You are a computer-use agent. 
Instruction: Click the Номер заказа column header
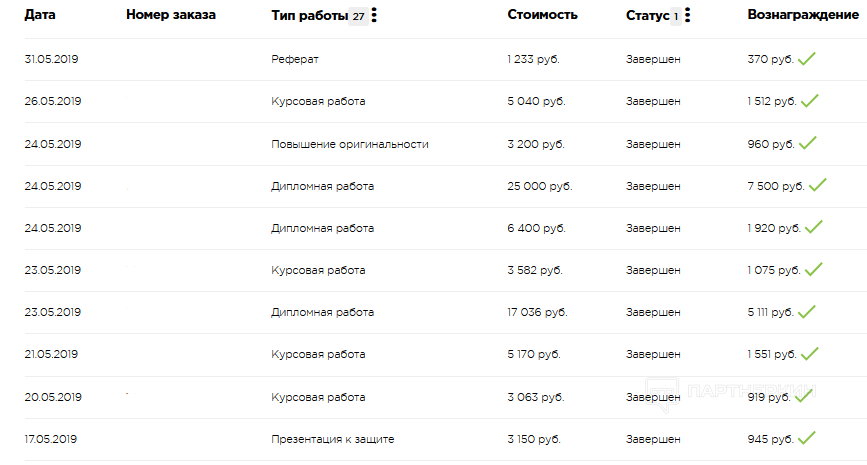171,15
